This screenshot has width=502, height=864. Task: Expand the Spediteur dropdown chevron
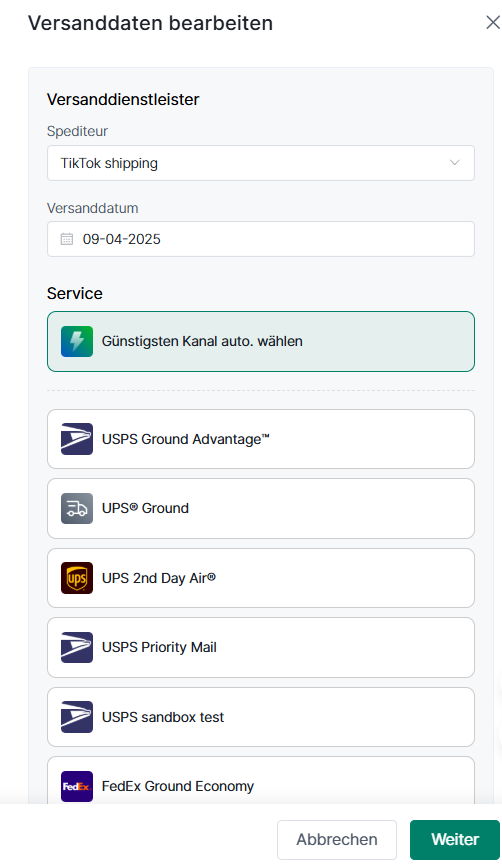(455, 163)
